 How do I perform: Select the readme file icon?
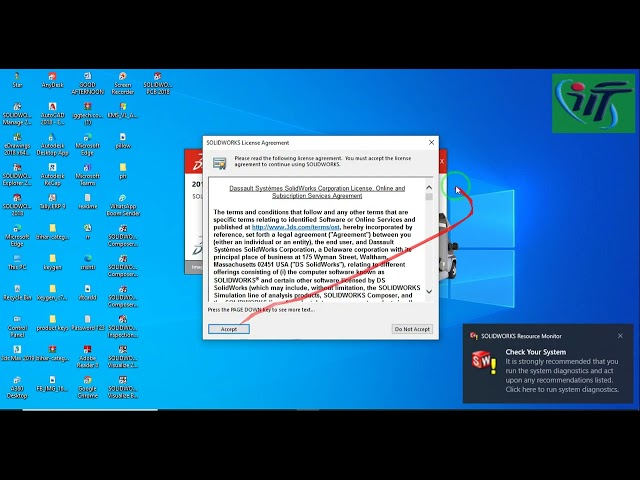pos(87,201)
